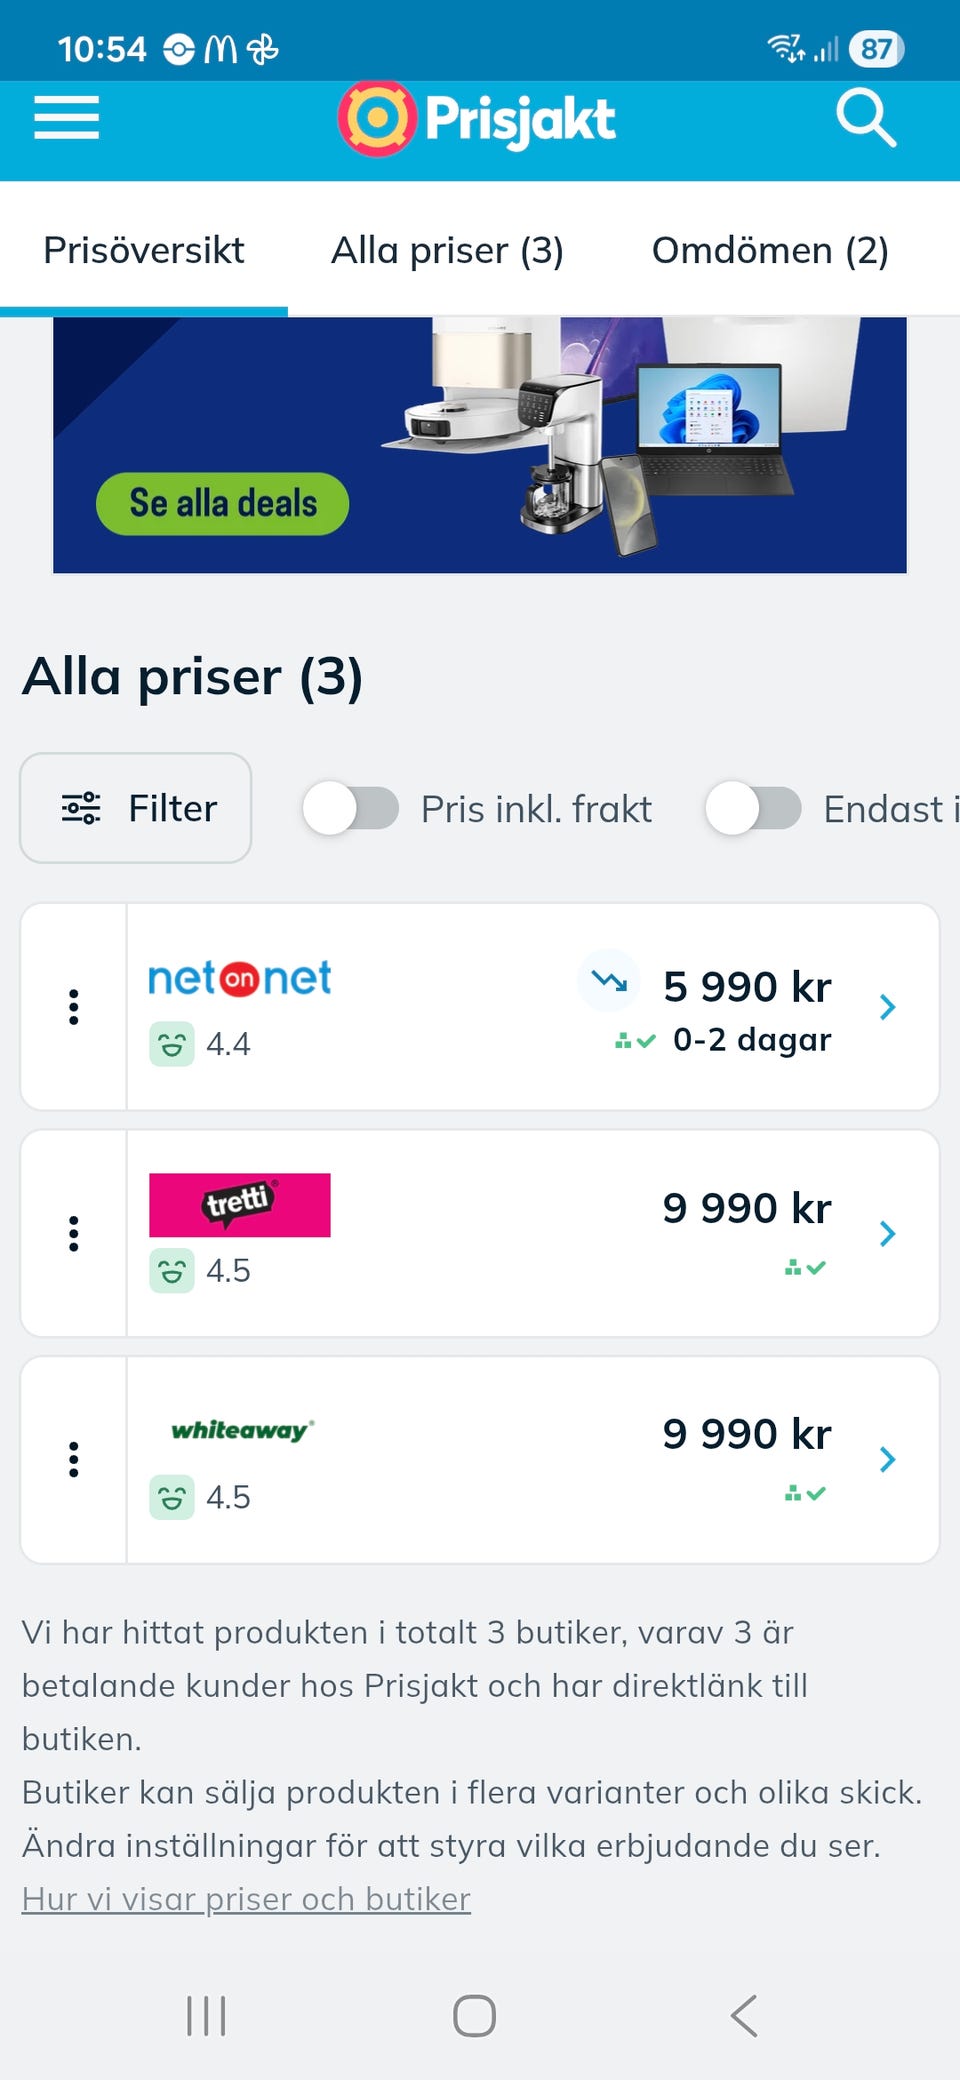Toggle the Endast switch on
The height and width of the screenshot is (2080, 960).
(x=753, y=809)
